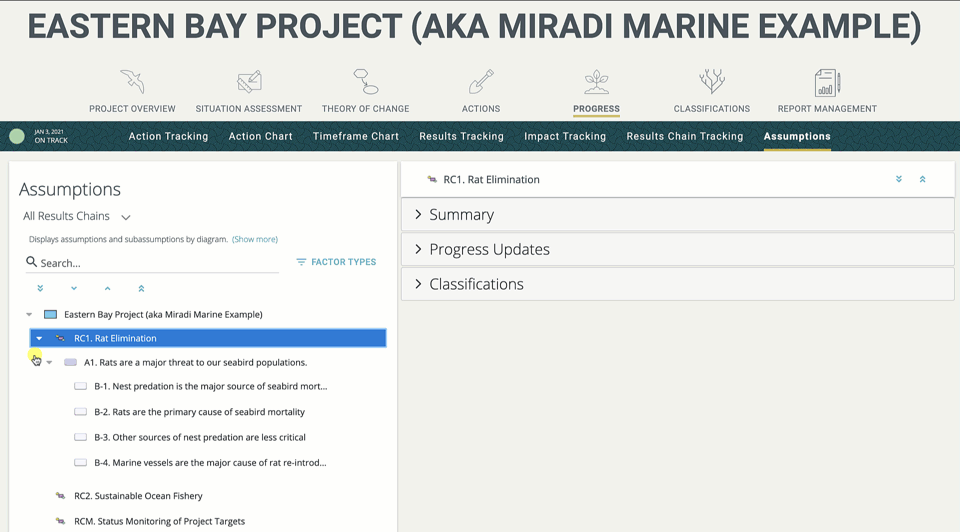
Task: Expand the Classifications section
Action: click(x=678, y=284)
